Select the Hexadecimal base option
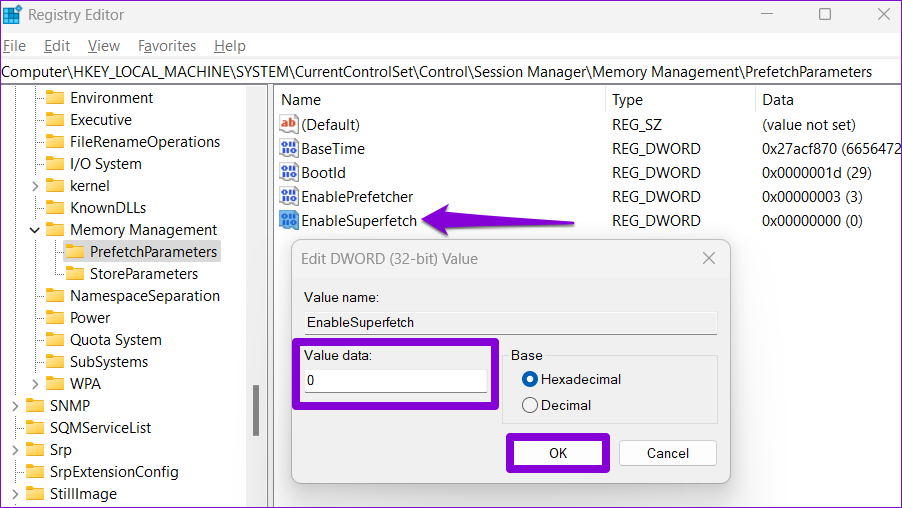 (x=529, y=379)
